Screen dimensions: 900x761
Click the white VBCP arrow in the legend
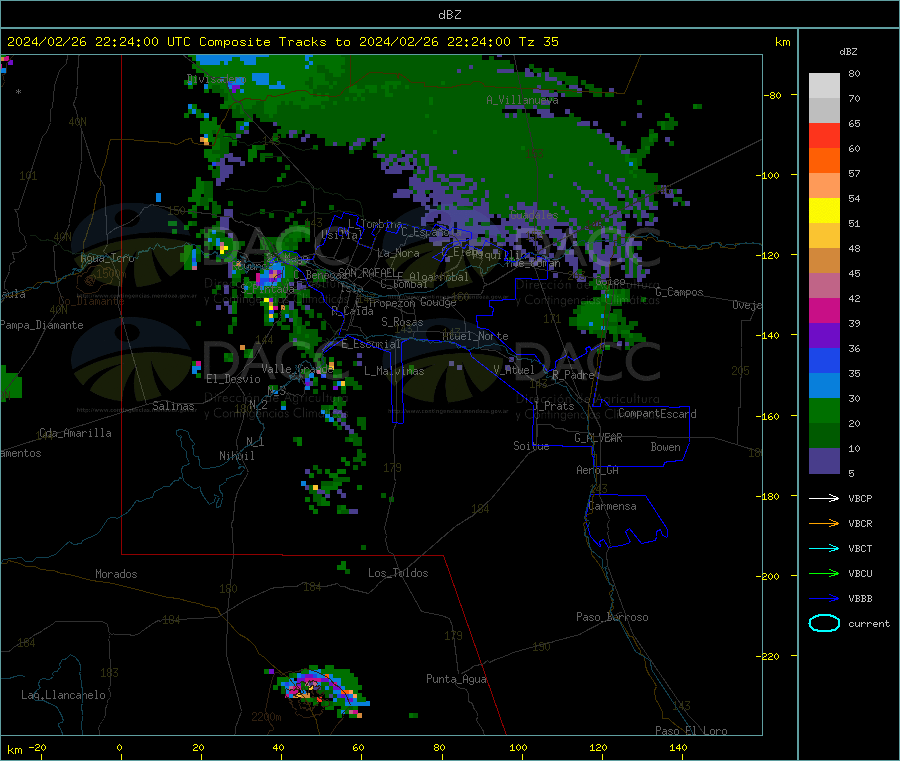pos(824,498)
